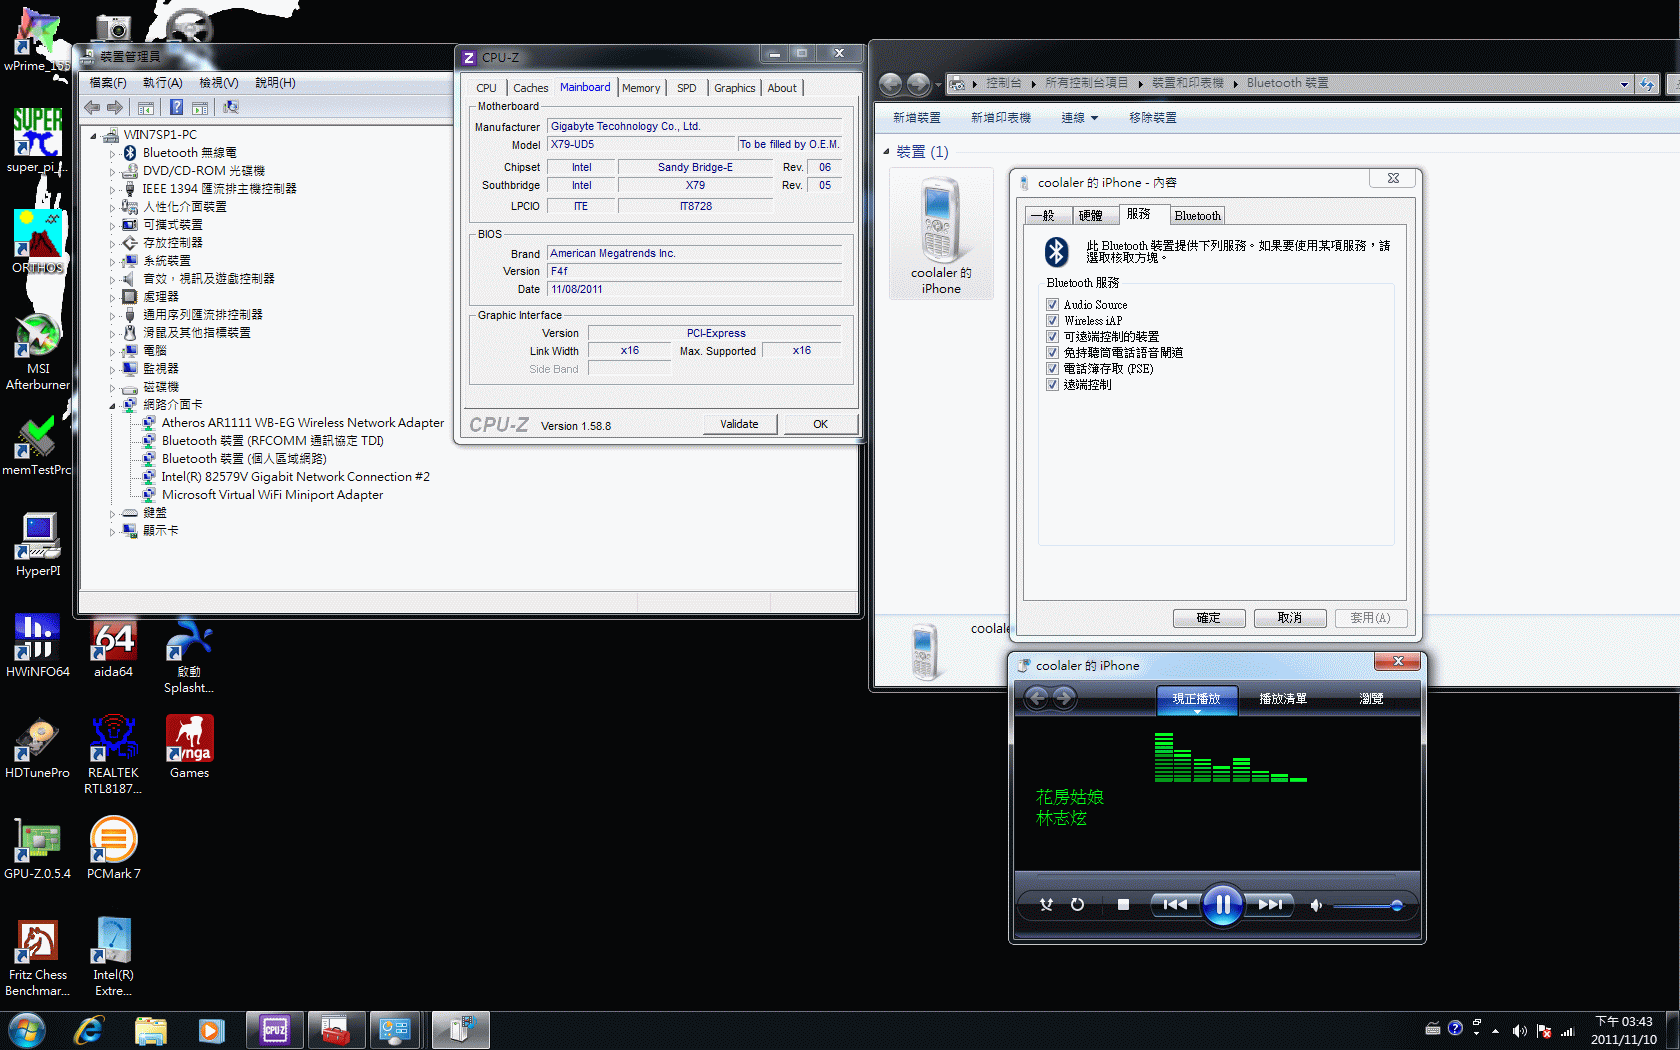This screenshot has height=1050, width=1680.
Task: Click scan for hardware changes toolbar icon
Action: (230, 107)
